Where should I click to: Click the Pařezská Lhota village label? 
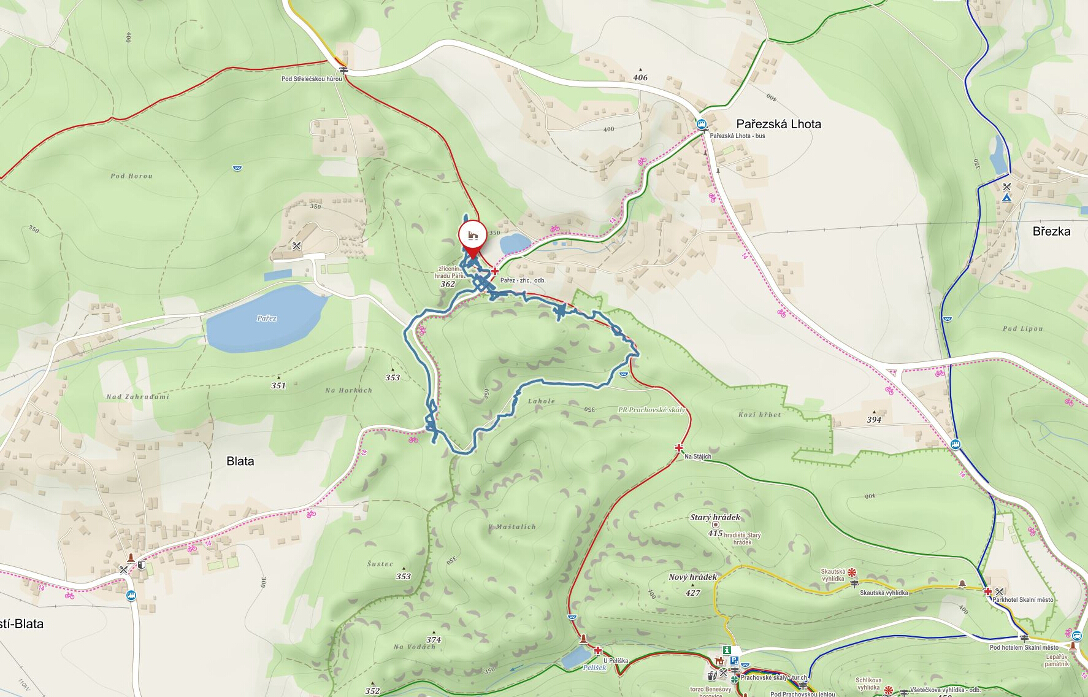[779, 124]
